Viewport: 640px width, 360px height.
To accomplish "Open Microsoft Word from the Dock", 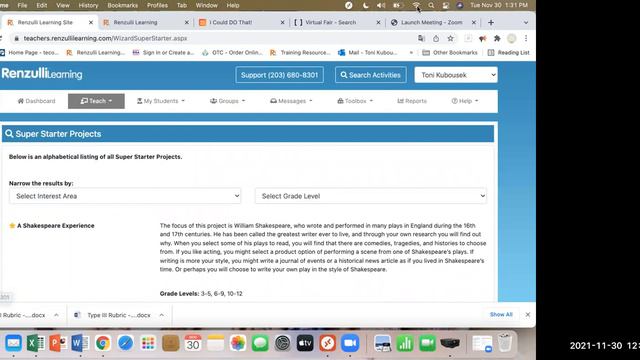I will pos(80,343).
